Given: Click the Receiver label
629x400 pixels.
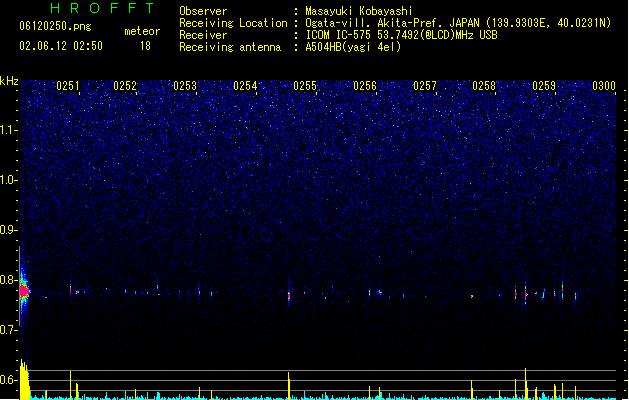Looking at the screenshot, I should (203, 35).
